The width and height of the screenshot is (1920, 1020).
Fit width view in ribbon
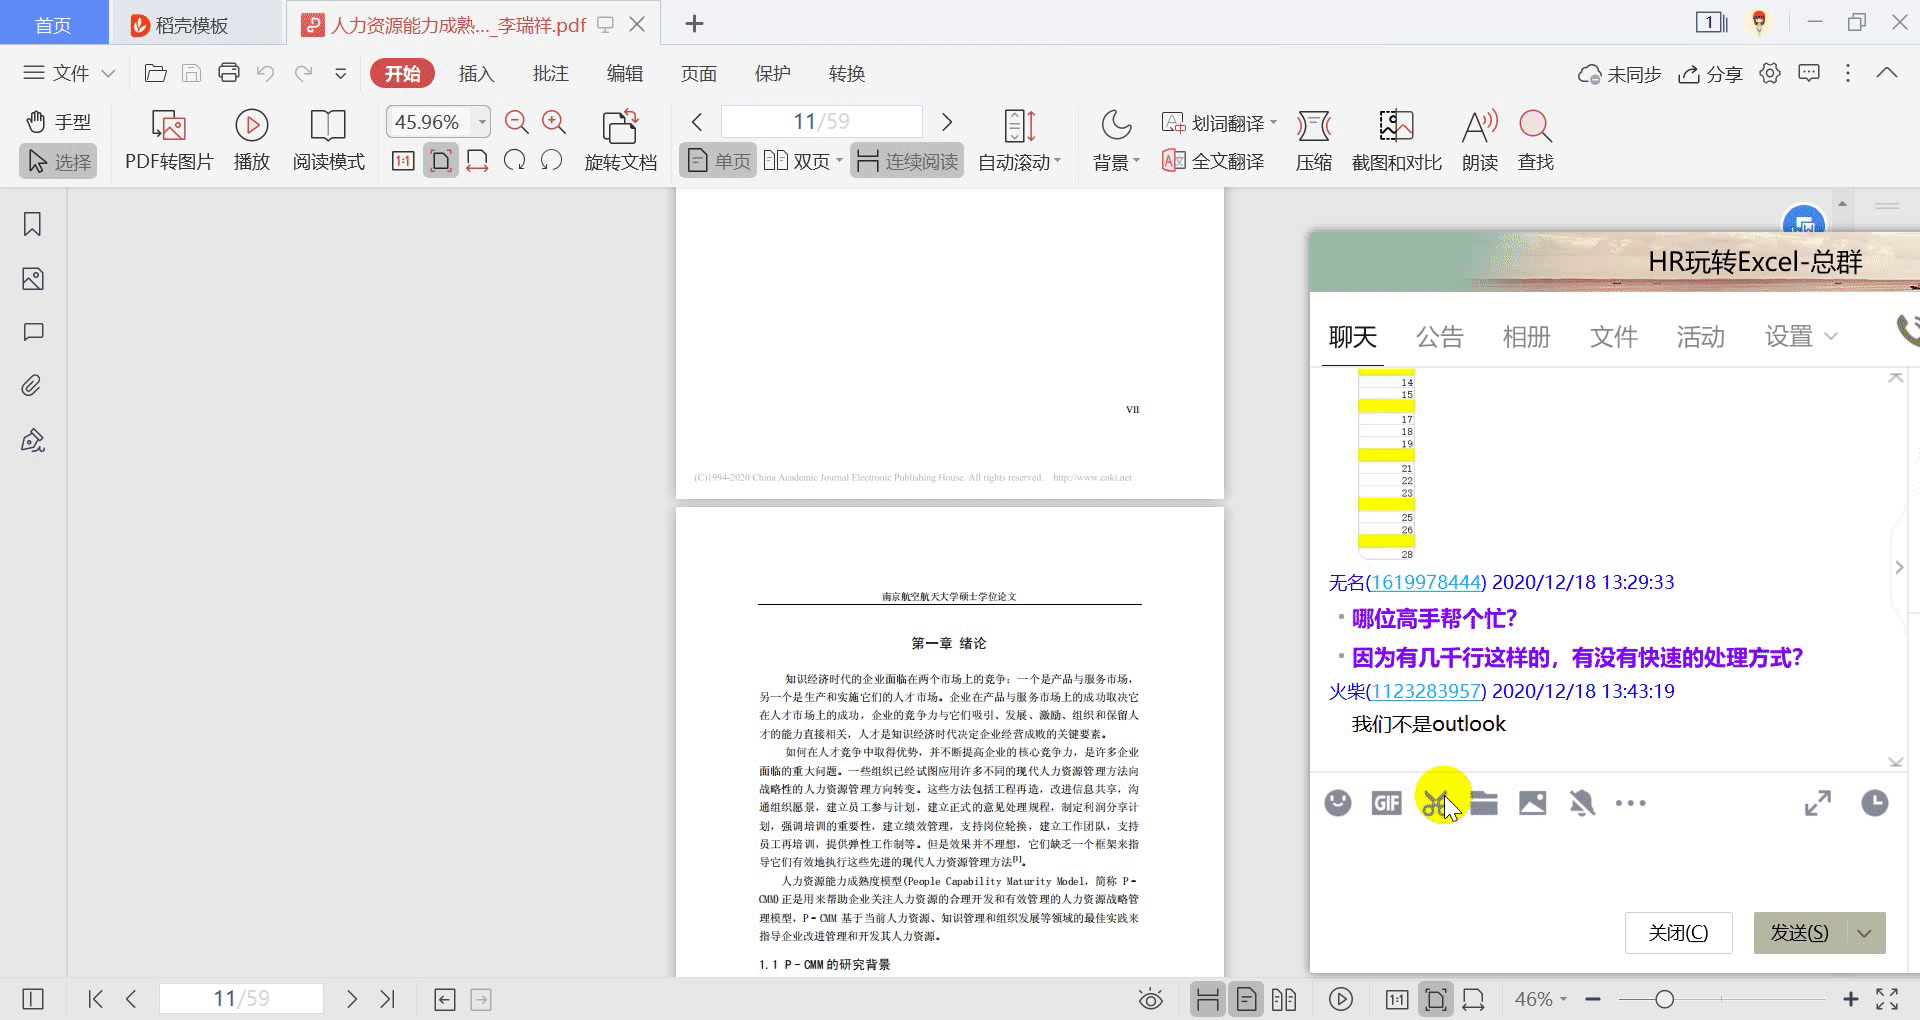(477, 161)
